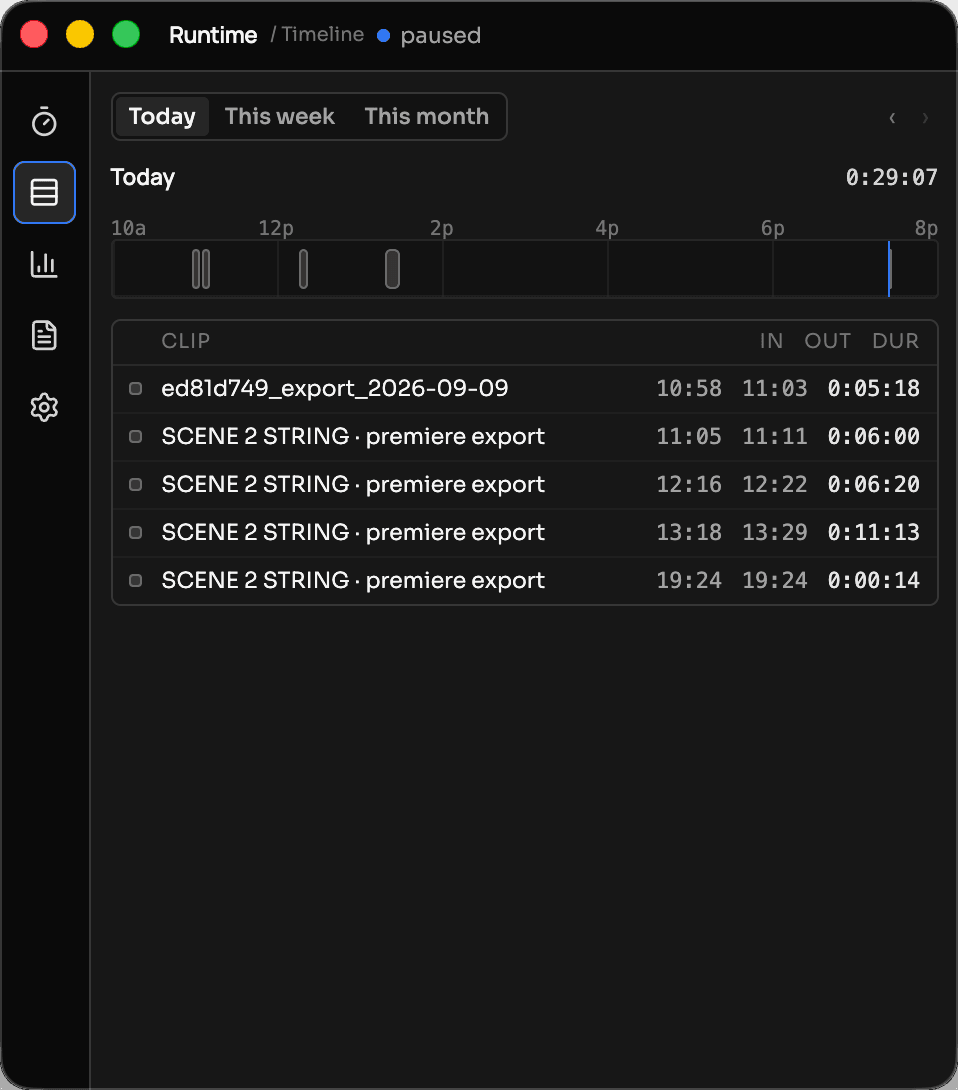Switch to the This month tab
The height and width of the screenshot is (1090, 958).
point(427,116)
